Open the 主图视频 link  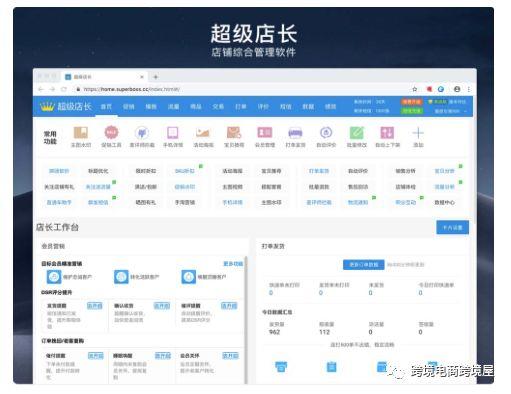point(232,187)
